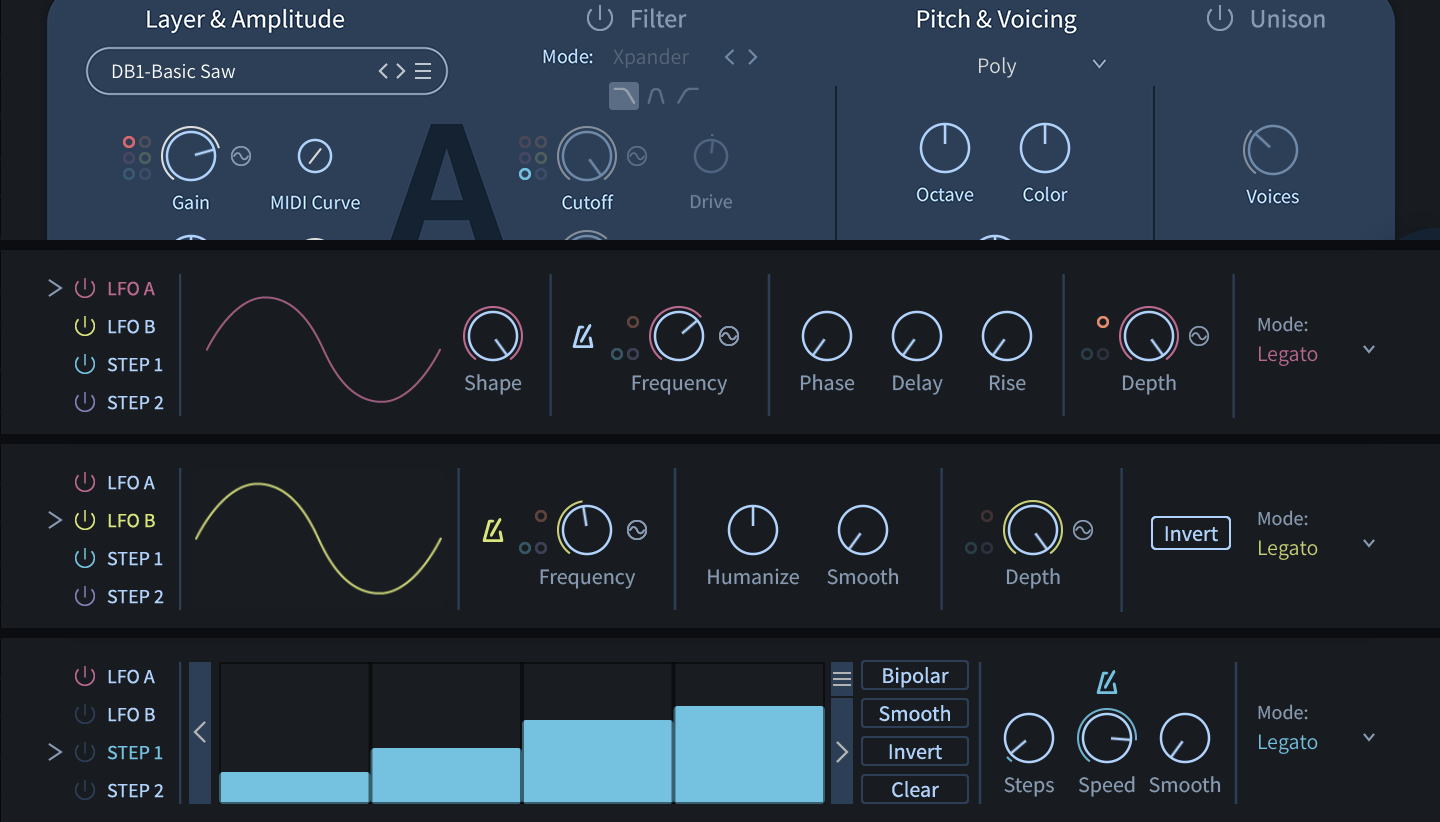Adjust the Cutoff knob
The image size is (1440, 822).
pos(587,156)
